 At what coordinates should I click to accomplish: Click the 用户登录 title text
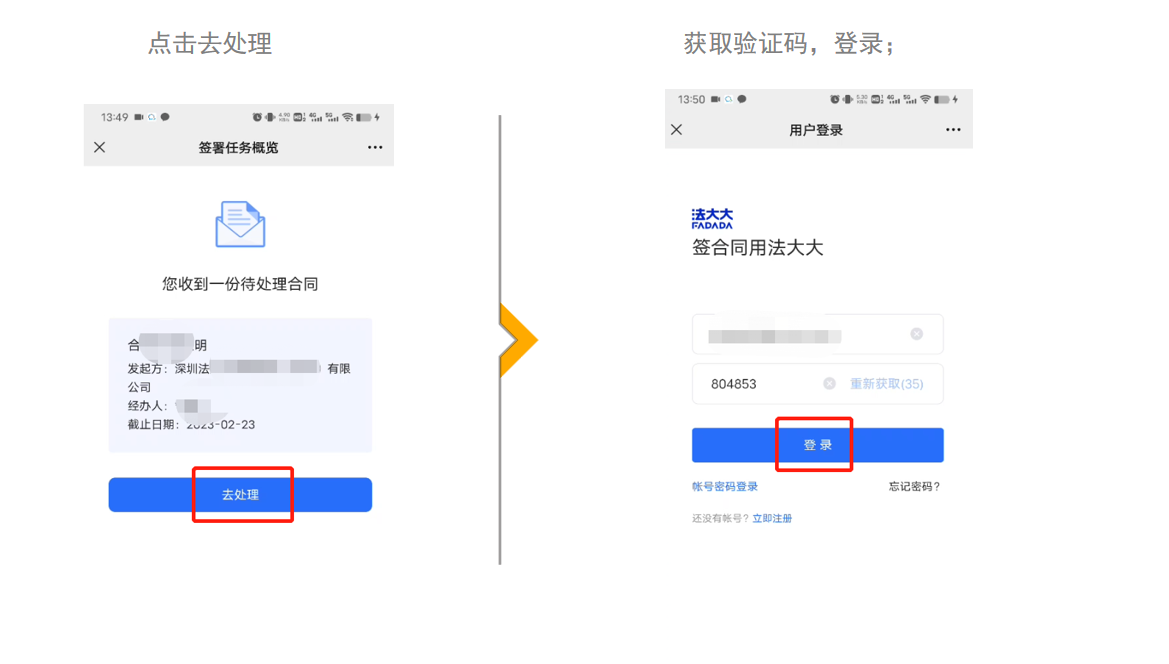point(816,130)
